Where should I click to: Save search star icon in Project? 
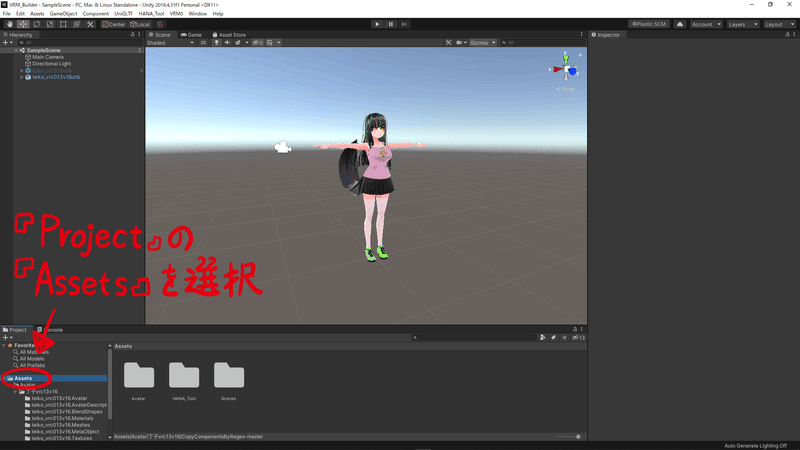click(564, 338)
